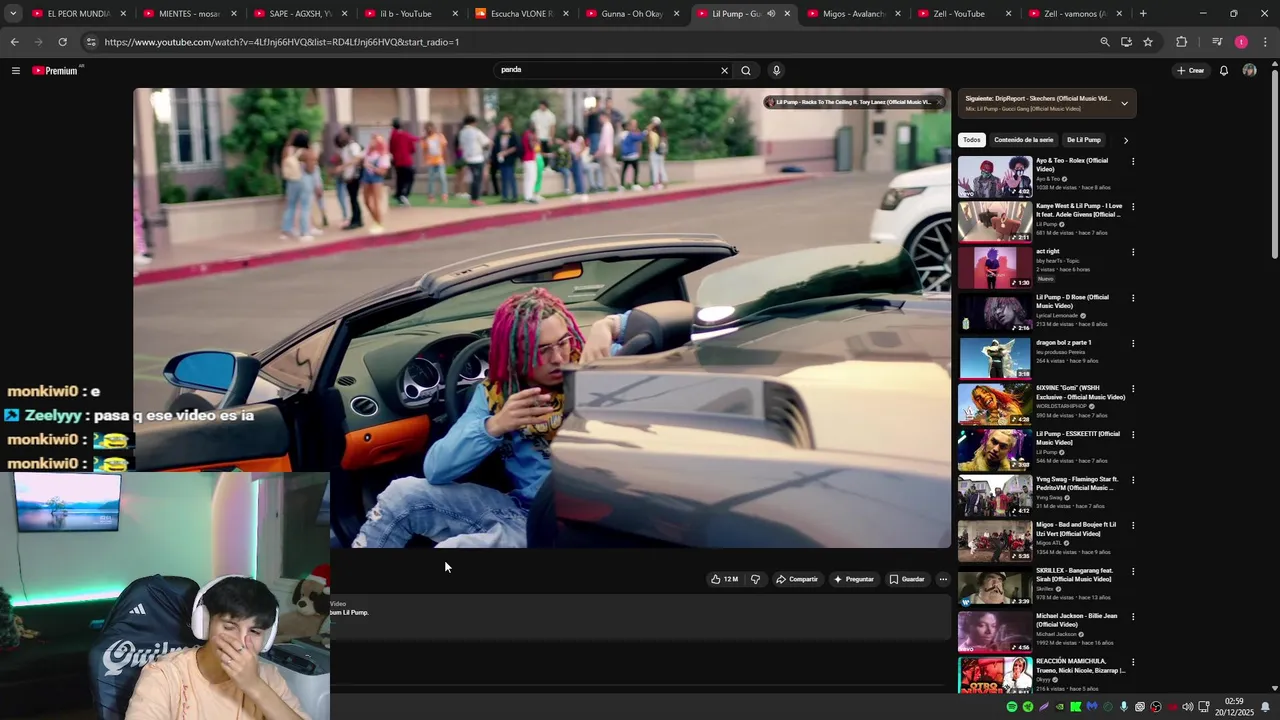Go back with the browser back arrow
The width and height of the screenshot is (1280, 720).
(14, 42)
